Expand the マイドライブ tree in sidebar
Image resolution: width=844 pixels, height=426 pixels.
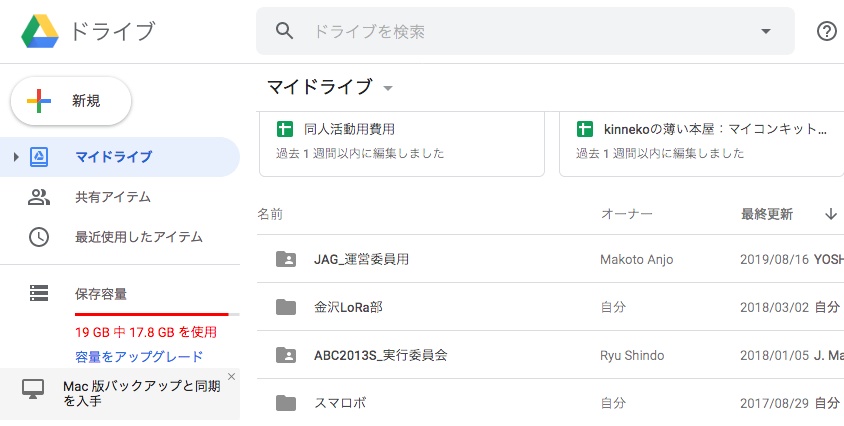(16, 157)
